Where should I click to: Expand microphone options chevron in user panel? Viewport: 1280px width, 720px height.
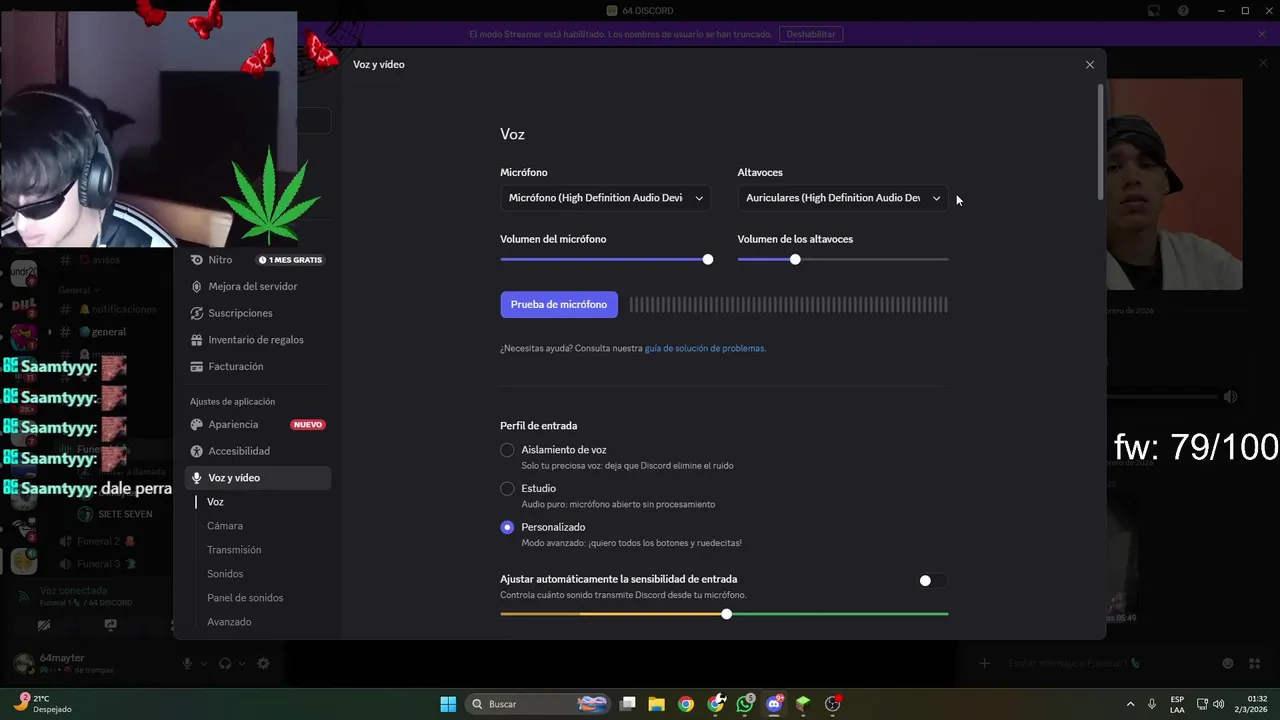[x=204, y=663]
